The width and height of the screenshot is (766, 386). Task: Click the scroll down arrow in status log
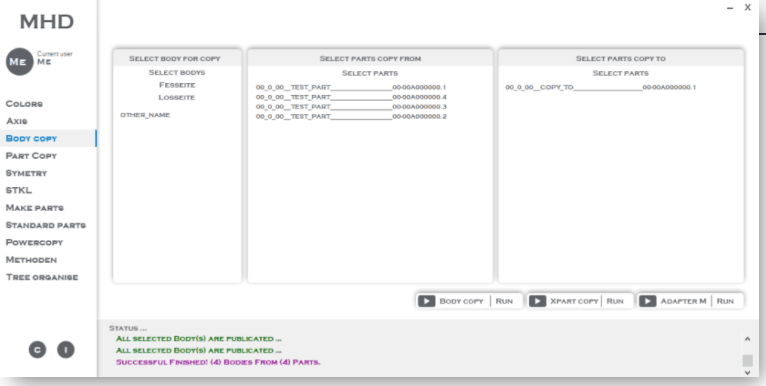747,372
